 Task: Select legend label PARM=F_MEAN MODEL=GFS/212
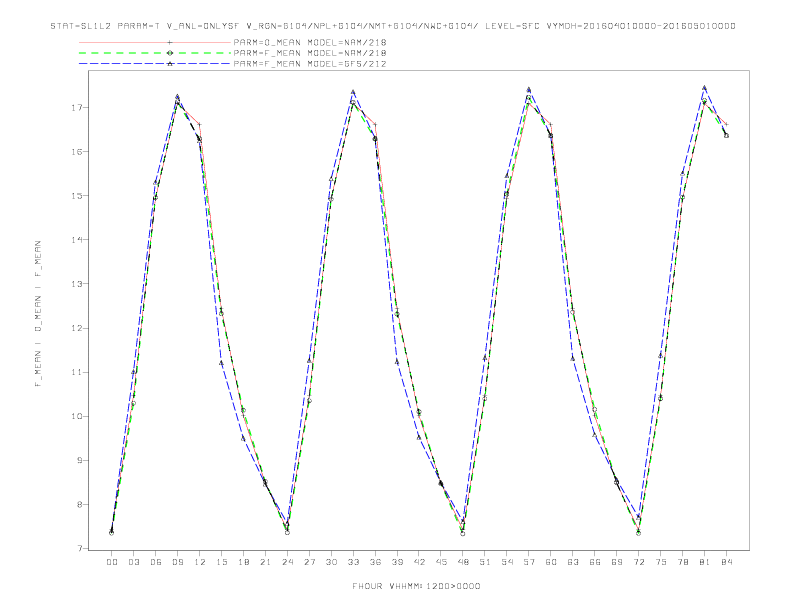point(310,64)
